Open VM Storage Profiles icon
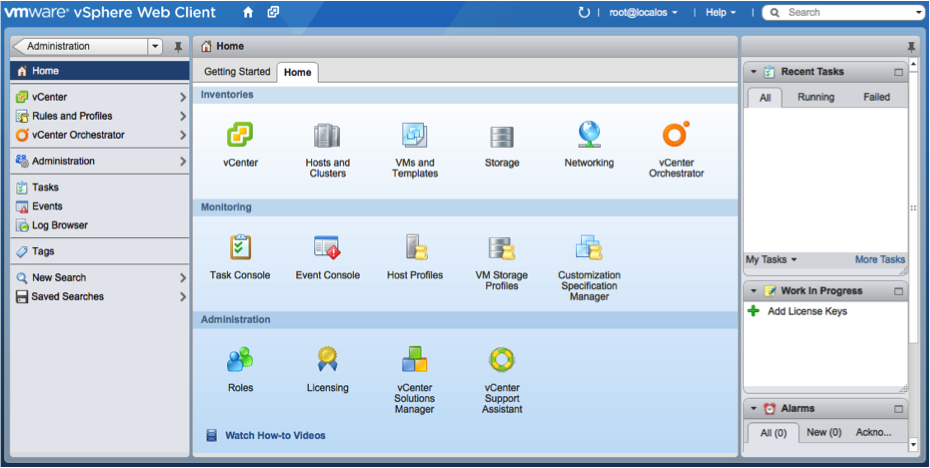Screen dimensions: 930x468 click(502, 248)
